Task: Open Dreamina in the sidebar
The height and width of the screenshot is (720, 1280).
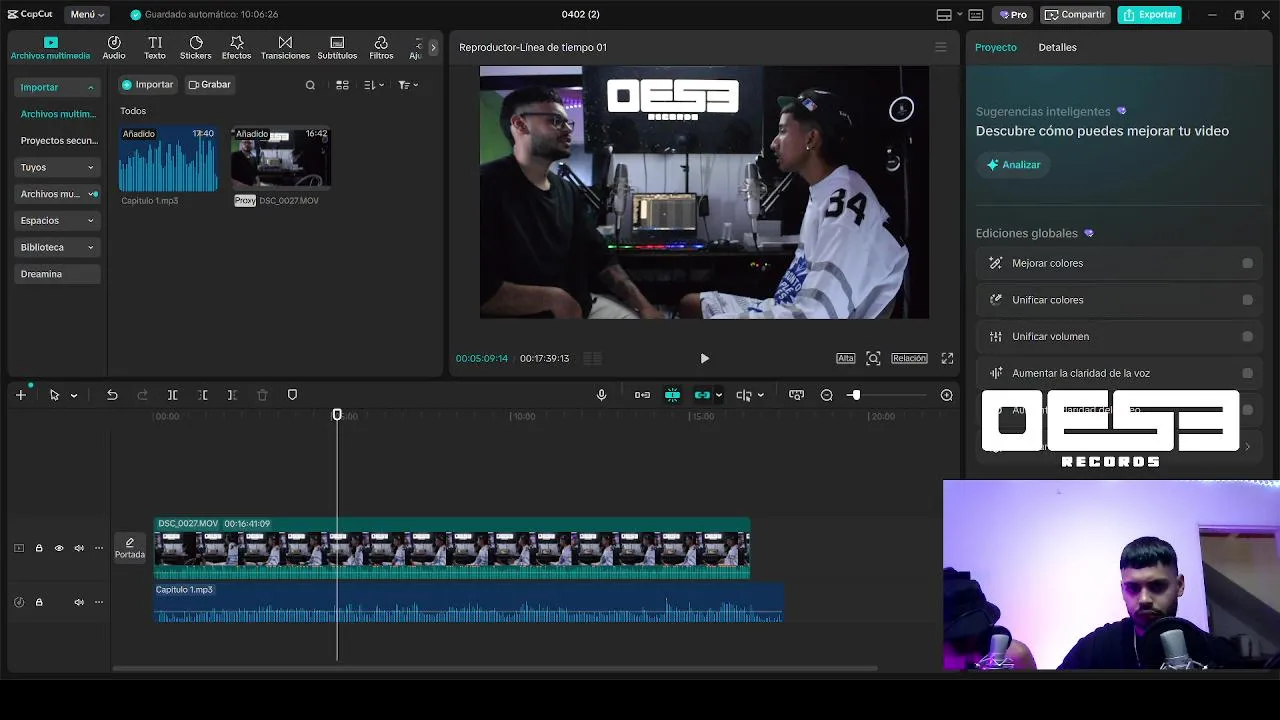Action: [x=58, y=274]
